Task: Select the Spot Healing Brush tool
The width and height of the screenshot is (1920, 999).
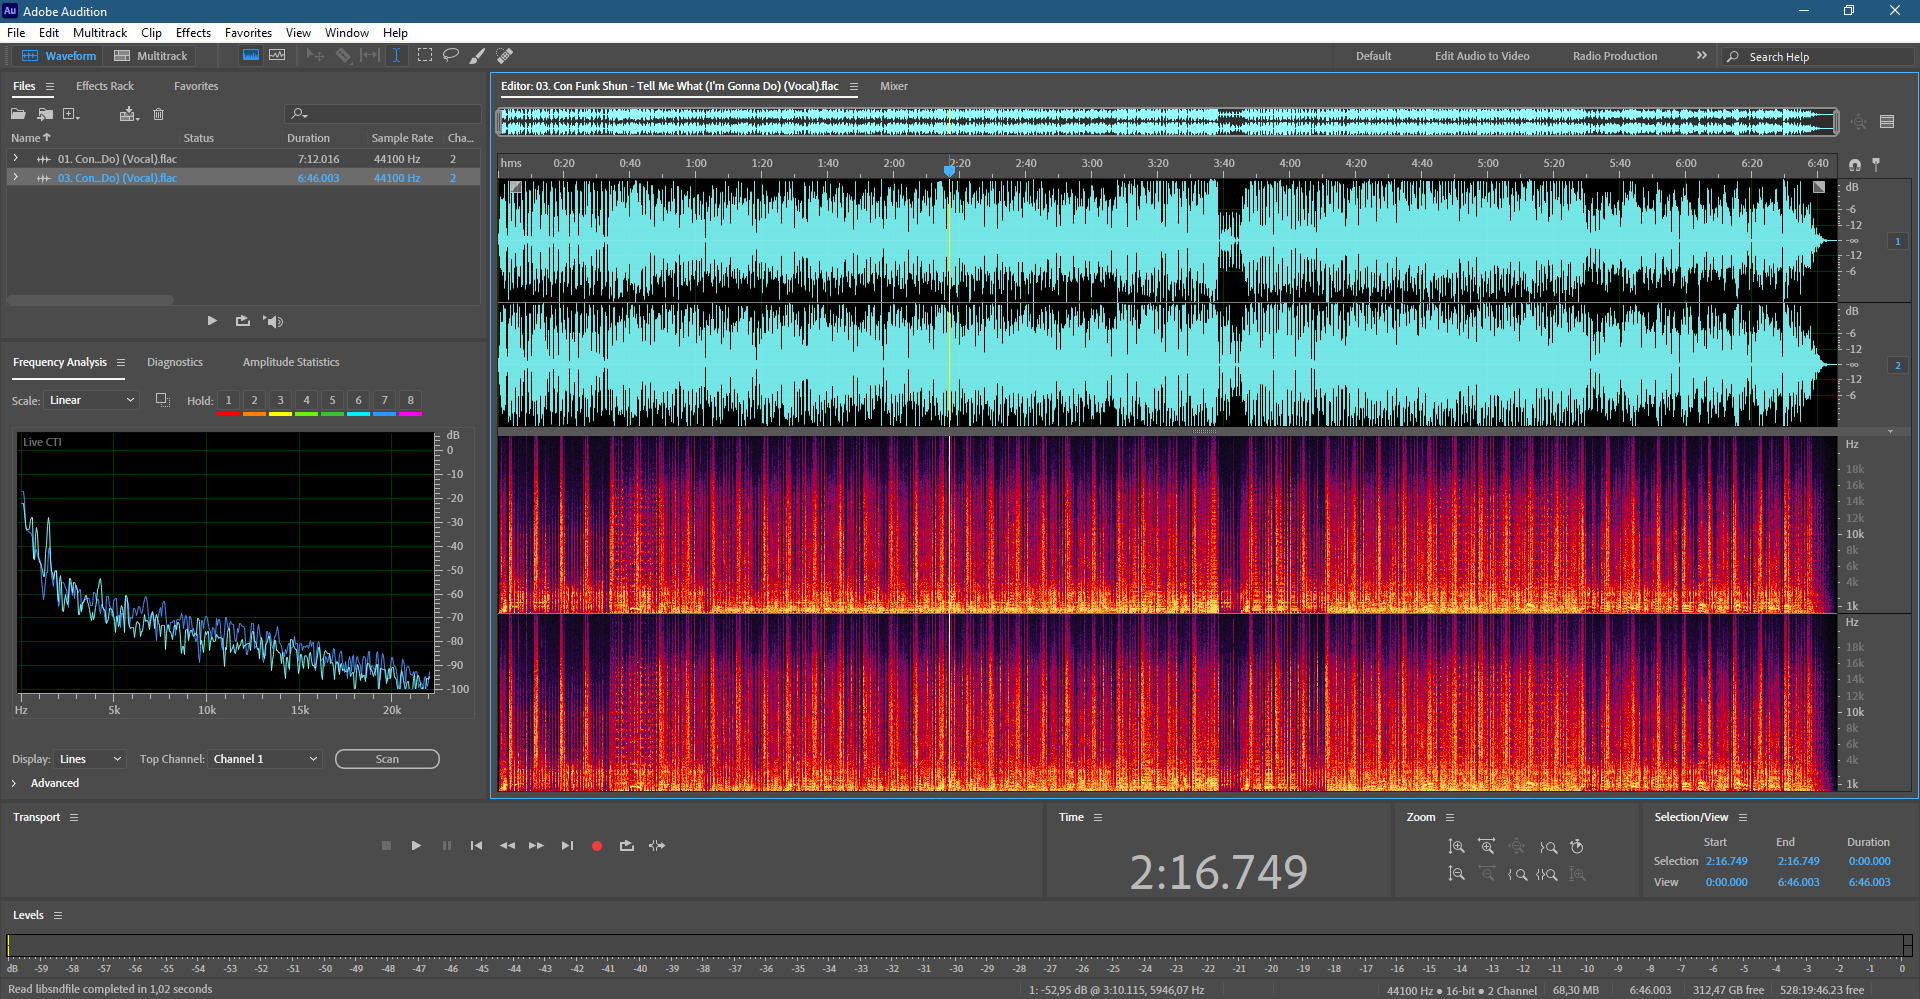Action: (505, 56)
